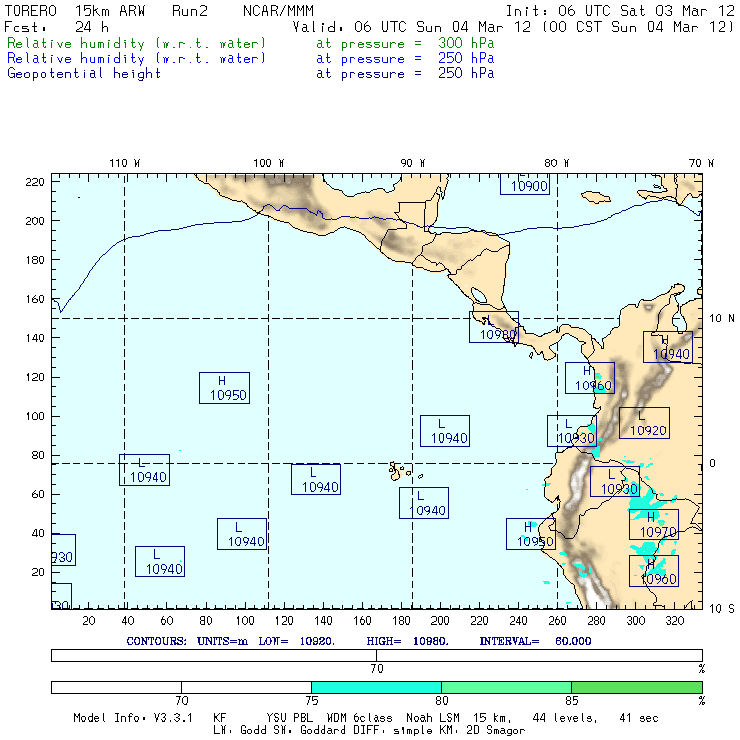Click the '70 W' longitude label
740x740 pixels.
coord(701,163)
